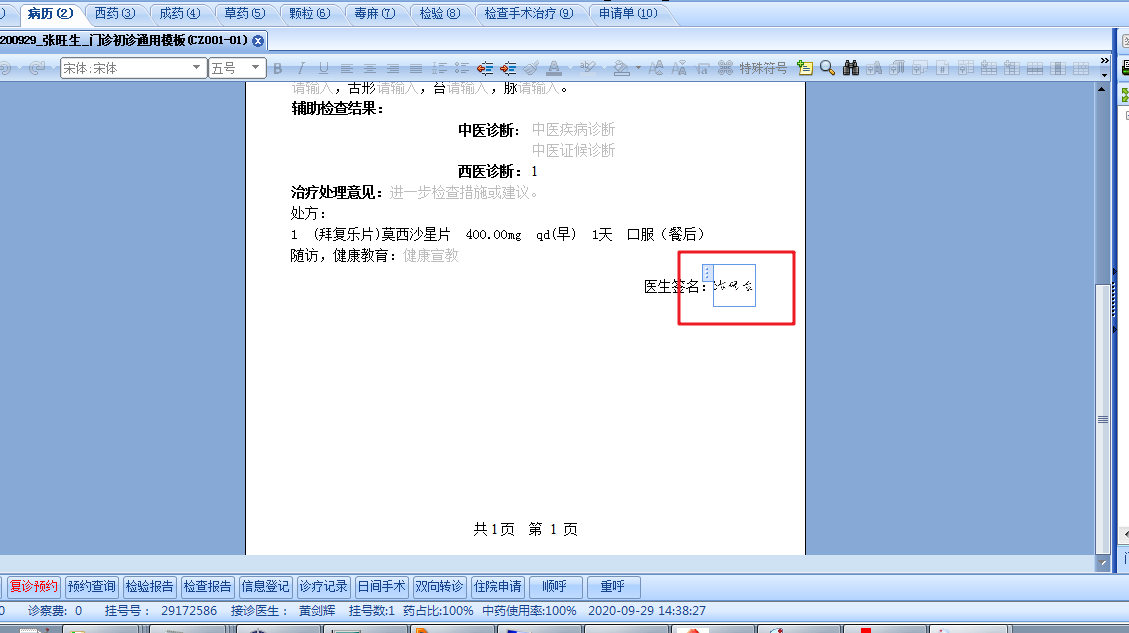
Task: Click 双向转诊 button
Action: 439,587
